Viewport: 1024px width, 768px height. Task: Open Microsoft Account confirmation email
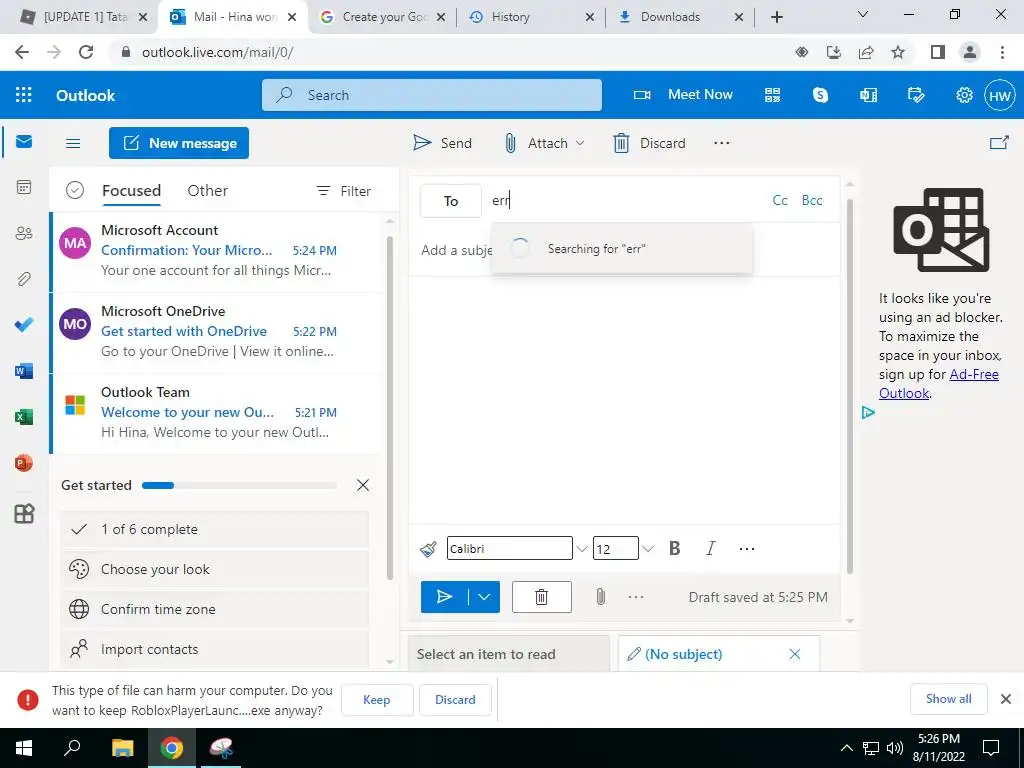click(217, 251)
